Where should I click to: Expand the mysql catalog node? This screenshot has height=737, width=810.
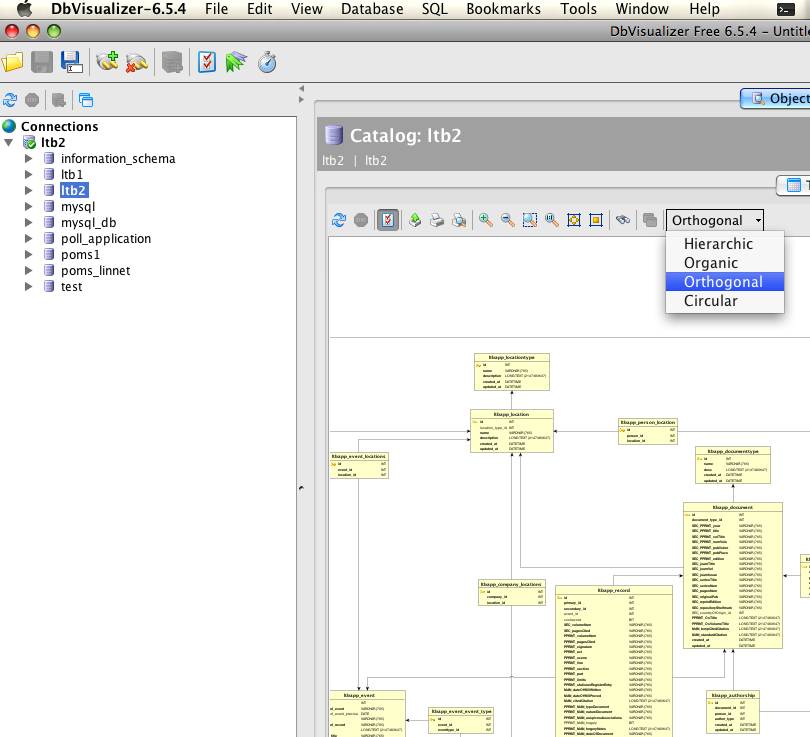28,207
